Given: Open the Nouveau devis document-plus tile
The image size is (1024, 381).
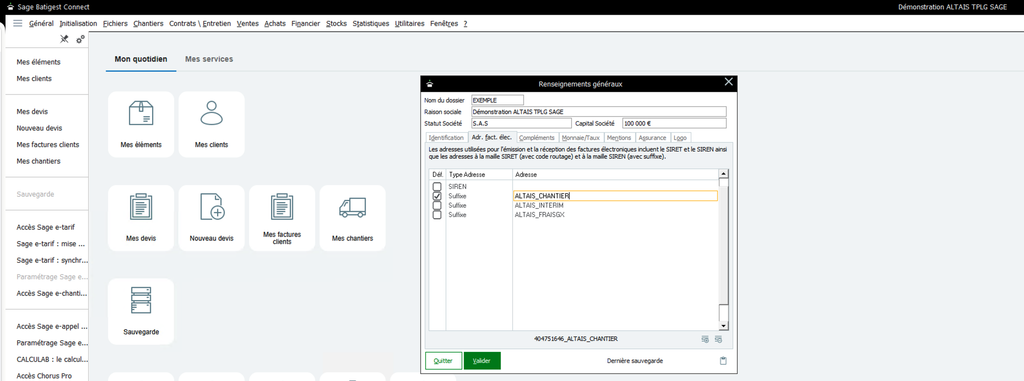Looking at the screenshot, I should (x=212, y=218).
